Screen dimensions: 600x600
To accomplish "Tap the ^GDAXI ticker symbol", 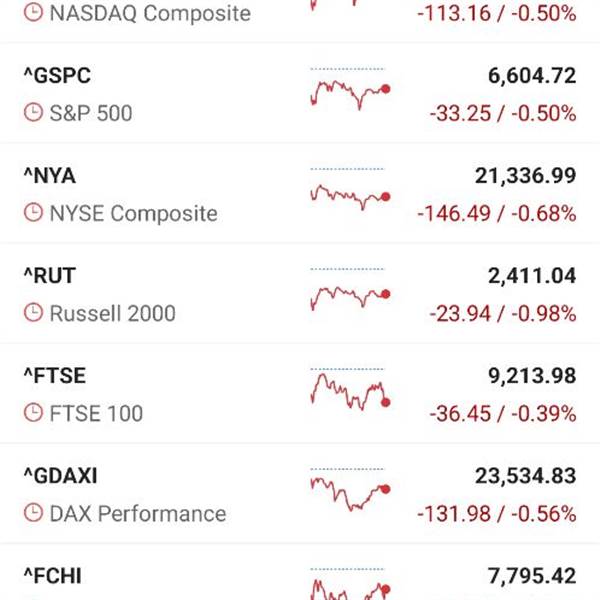I will (x=60, y=476).
